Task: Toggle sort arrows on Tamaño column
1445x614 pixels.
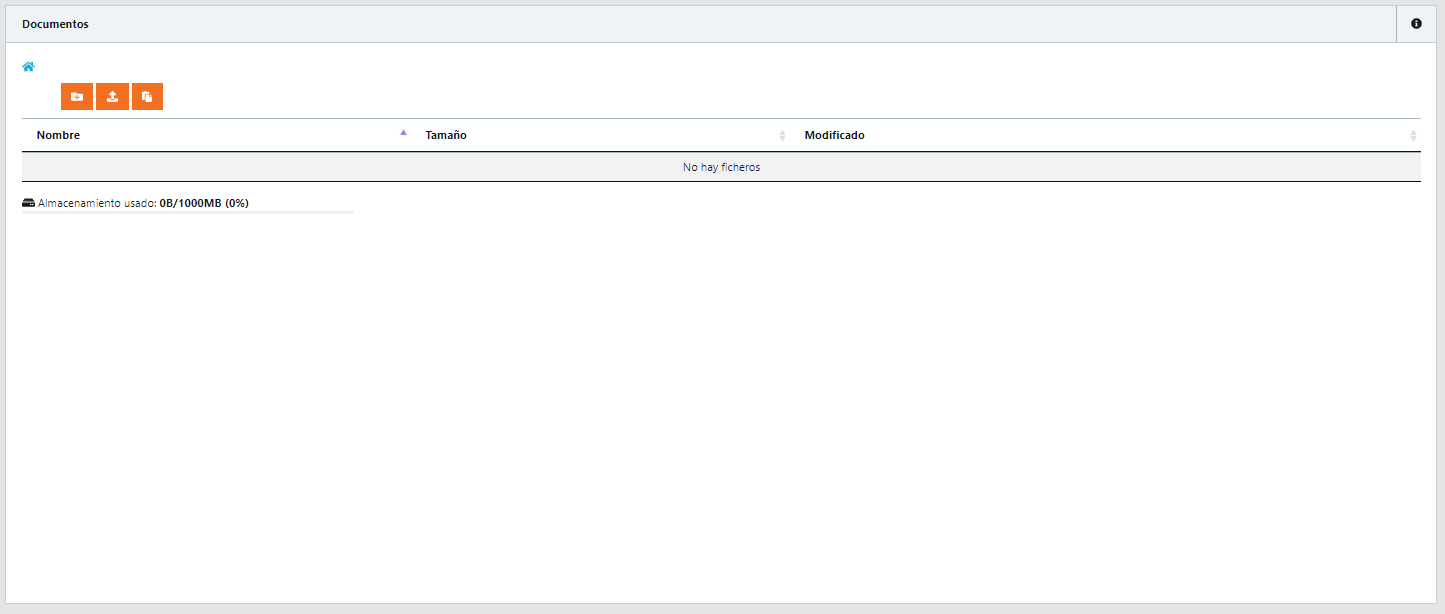Action: tap(782, 135)
